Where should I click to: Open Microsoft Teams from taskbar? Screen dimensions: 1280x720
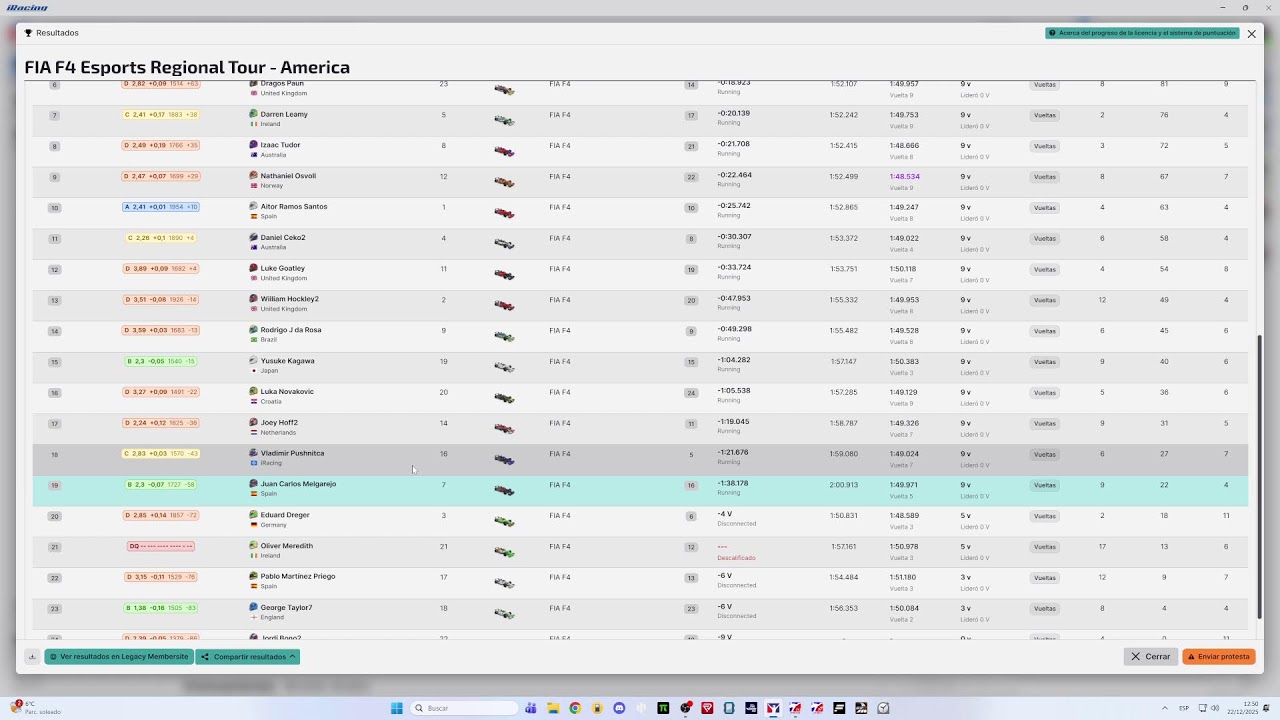click(x=531, y=708)
